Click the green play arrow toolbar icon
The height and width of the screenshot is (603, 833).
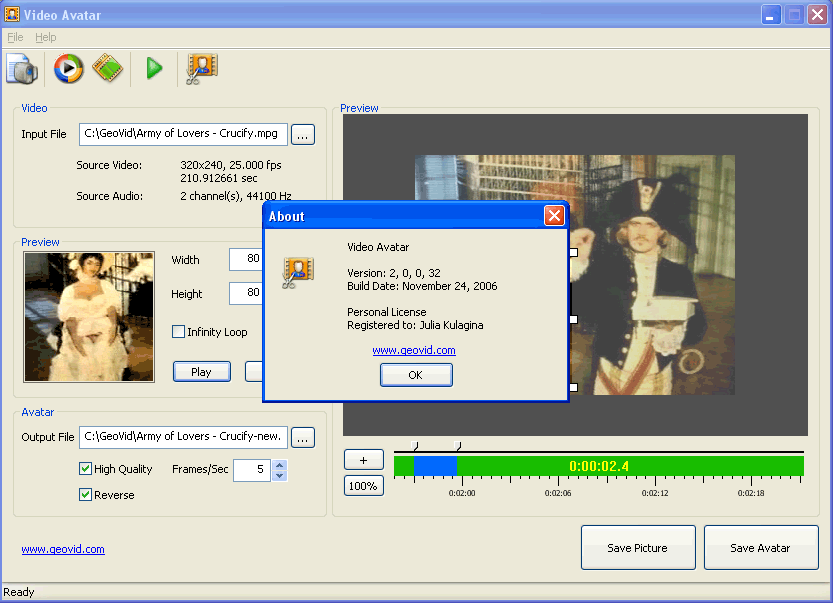point(154,68)
